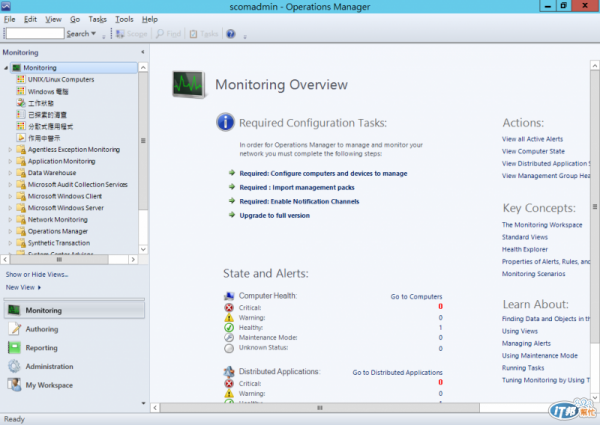Click Required: Enable Notification Channels link
Viewport: 600px width, 425px height.
[299, 201]
